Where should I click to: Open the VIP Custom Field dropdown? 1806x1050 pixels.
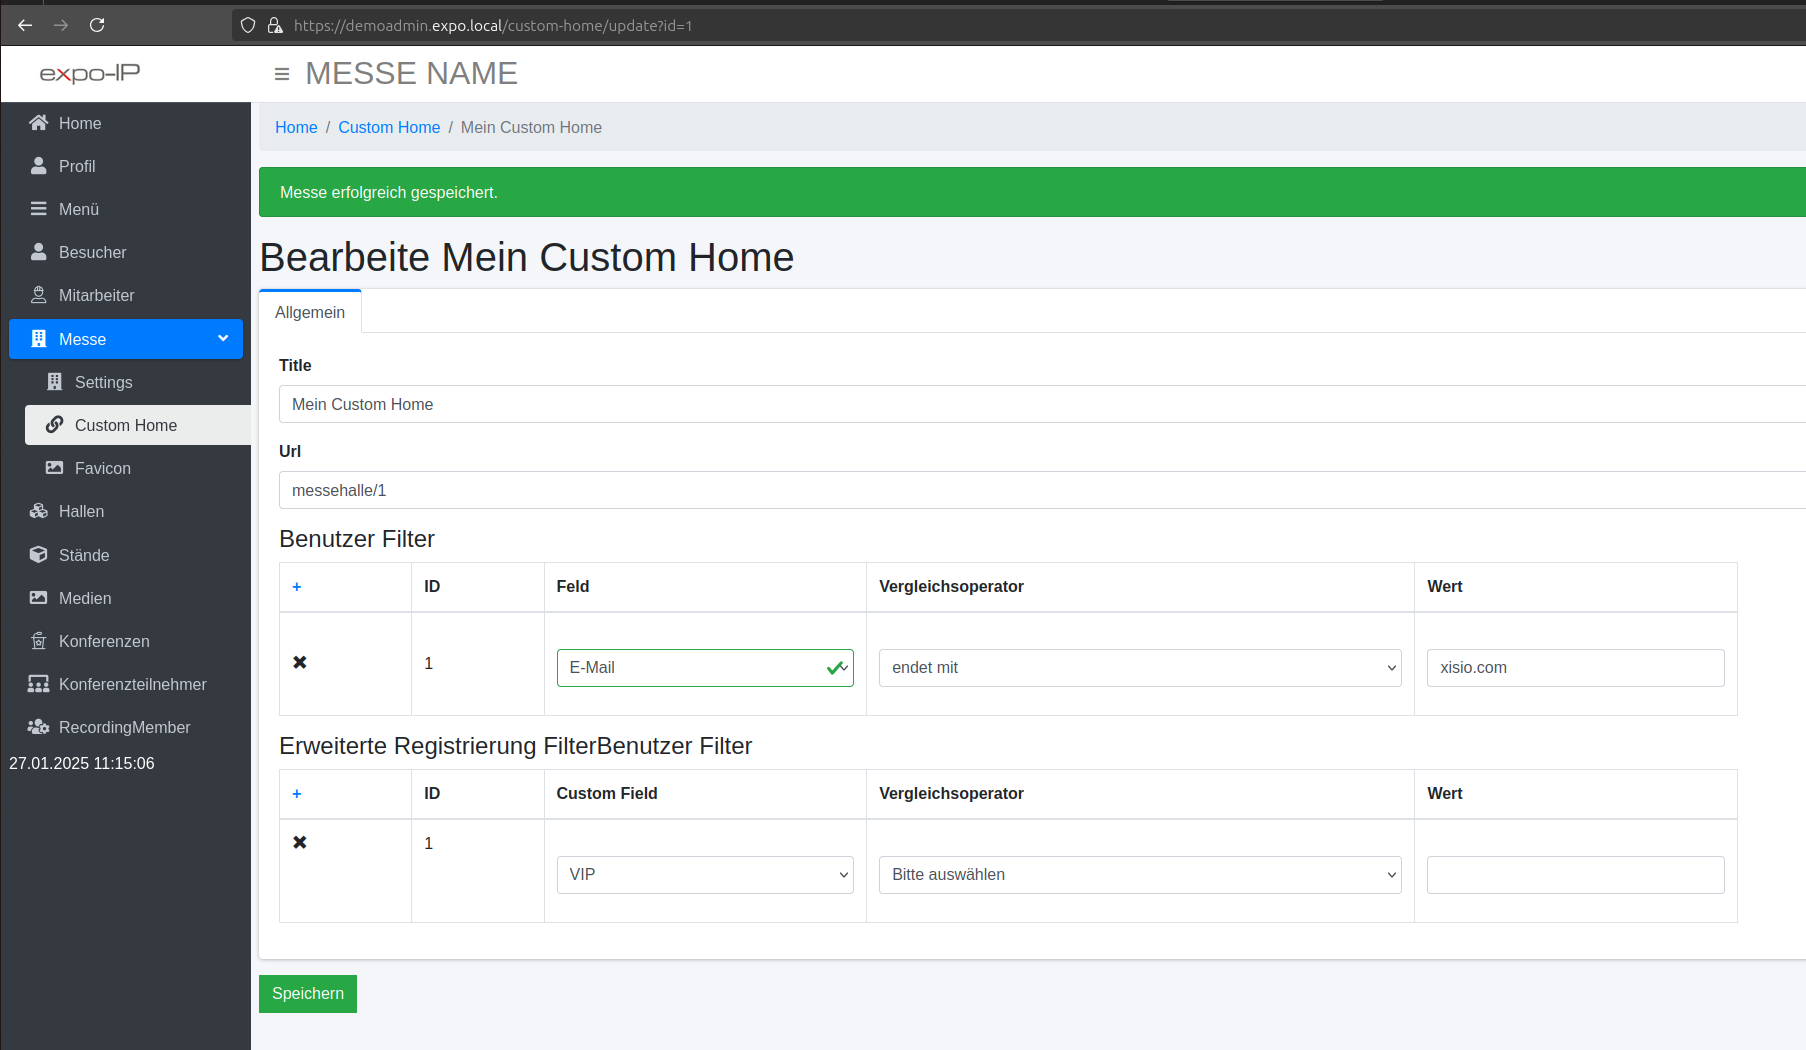point(704,875)
